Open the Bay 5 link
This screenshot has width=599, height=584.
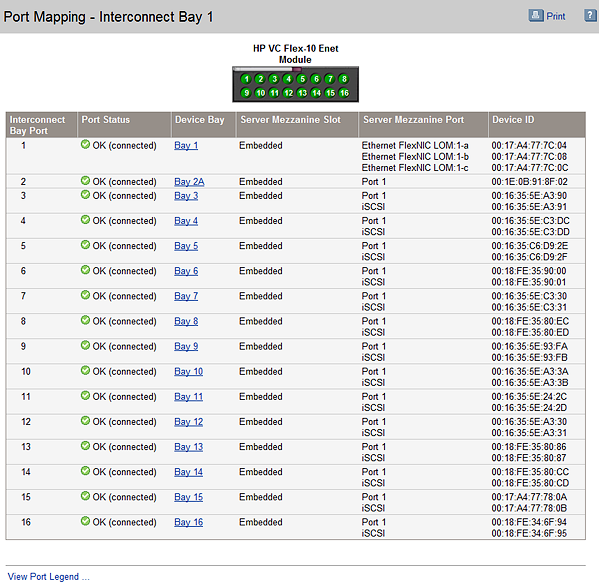[x=186, y=246]
